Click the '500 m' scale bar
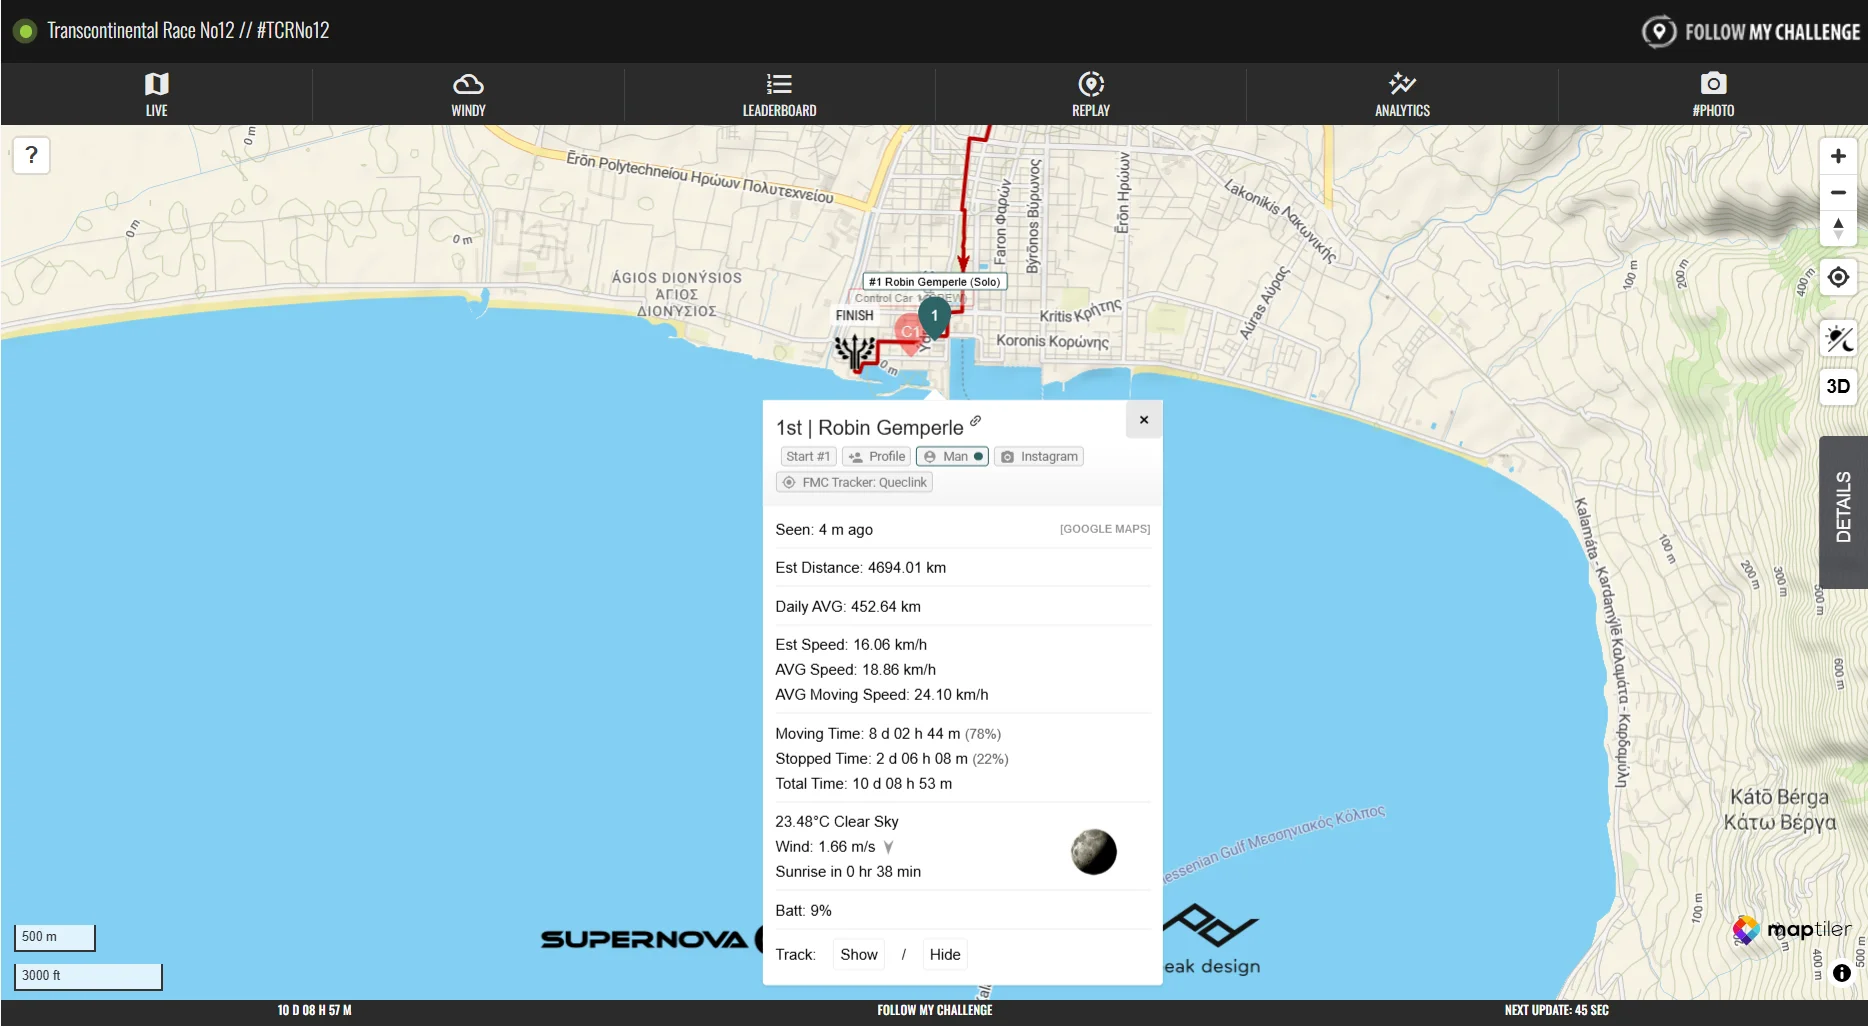Viewport: 1868px width, 1027px height. tap(54, 937)
